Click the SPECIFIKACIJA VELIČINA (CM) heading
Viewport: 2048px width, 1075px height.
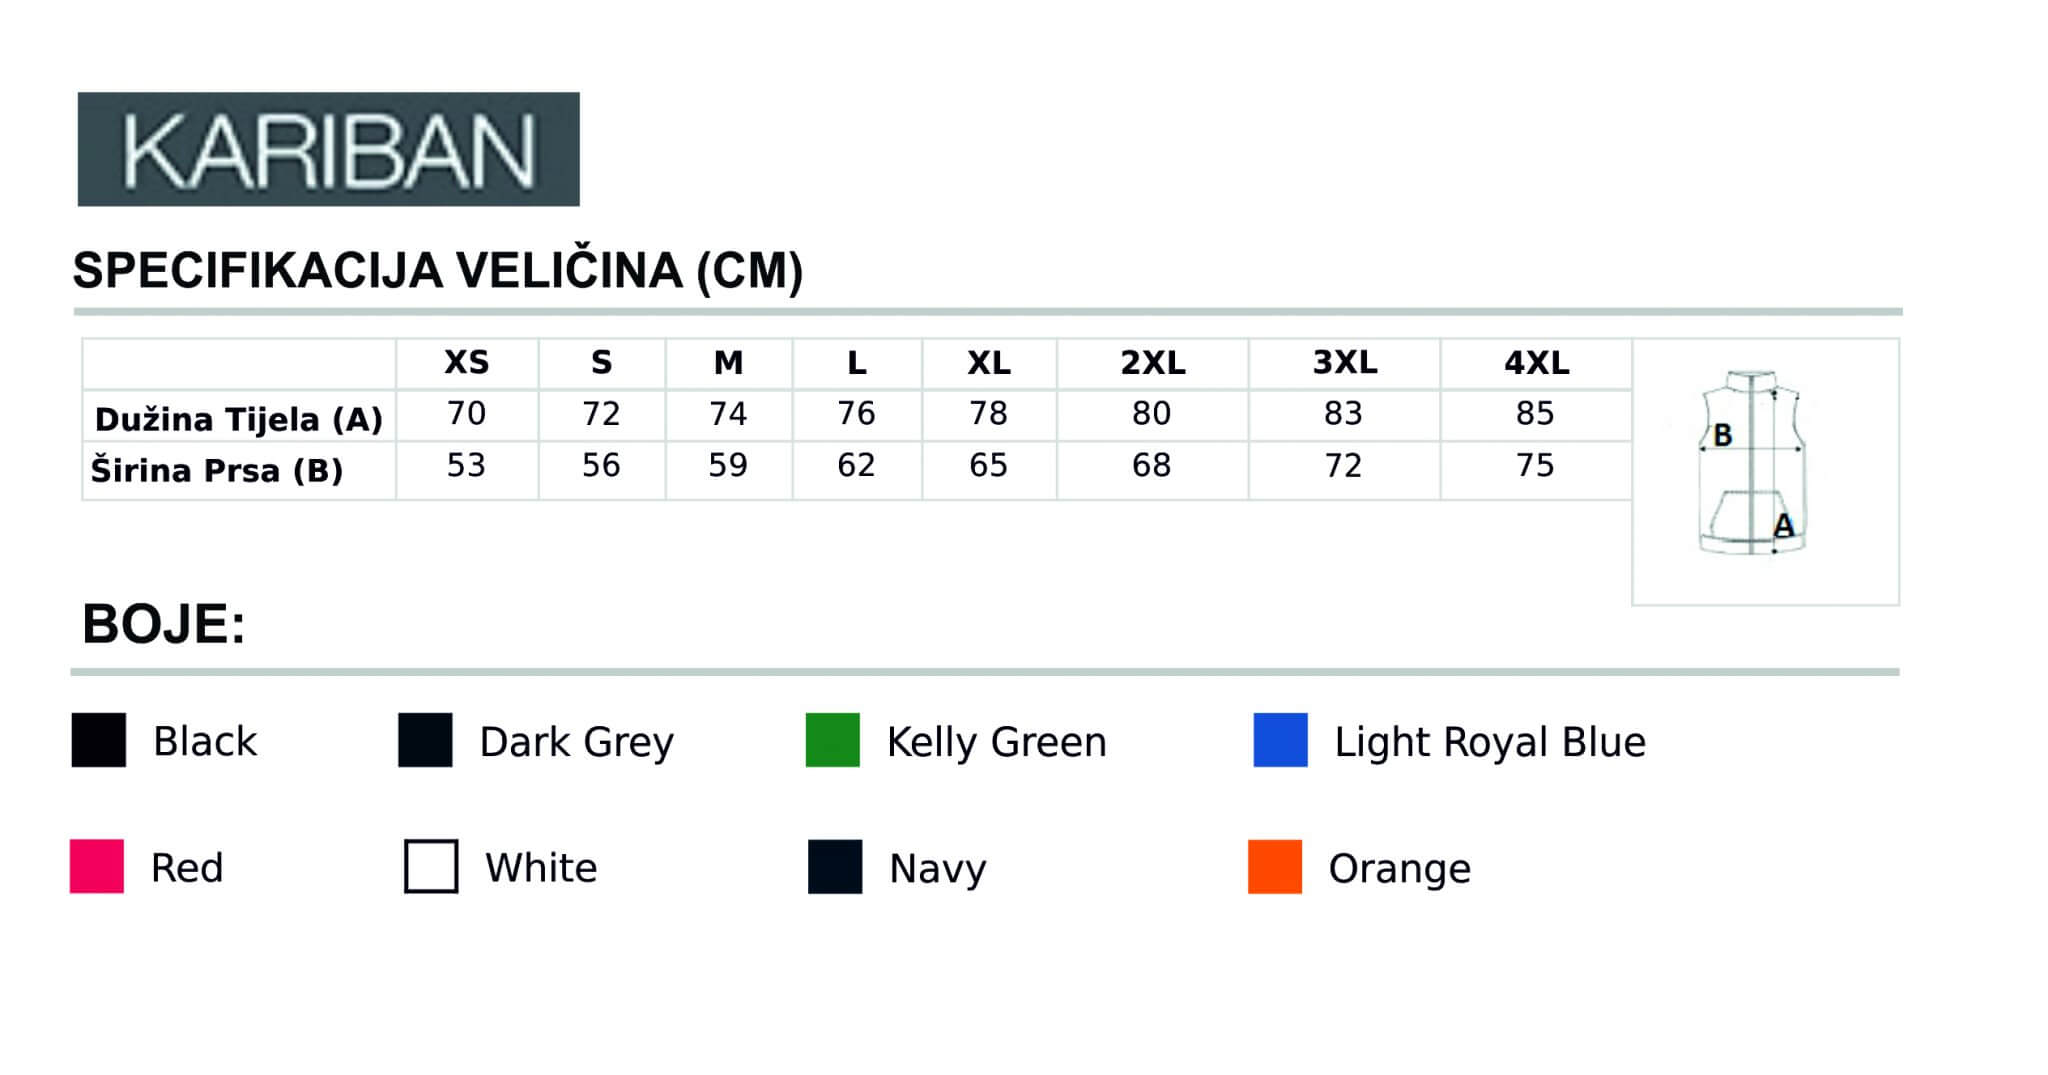pos(438,271)
